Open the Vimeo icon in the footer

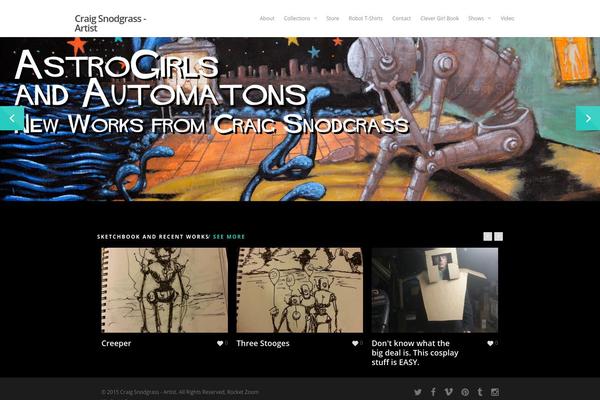pos(448,392)
